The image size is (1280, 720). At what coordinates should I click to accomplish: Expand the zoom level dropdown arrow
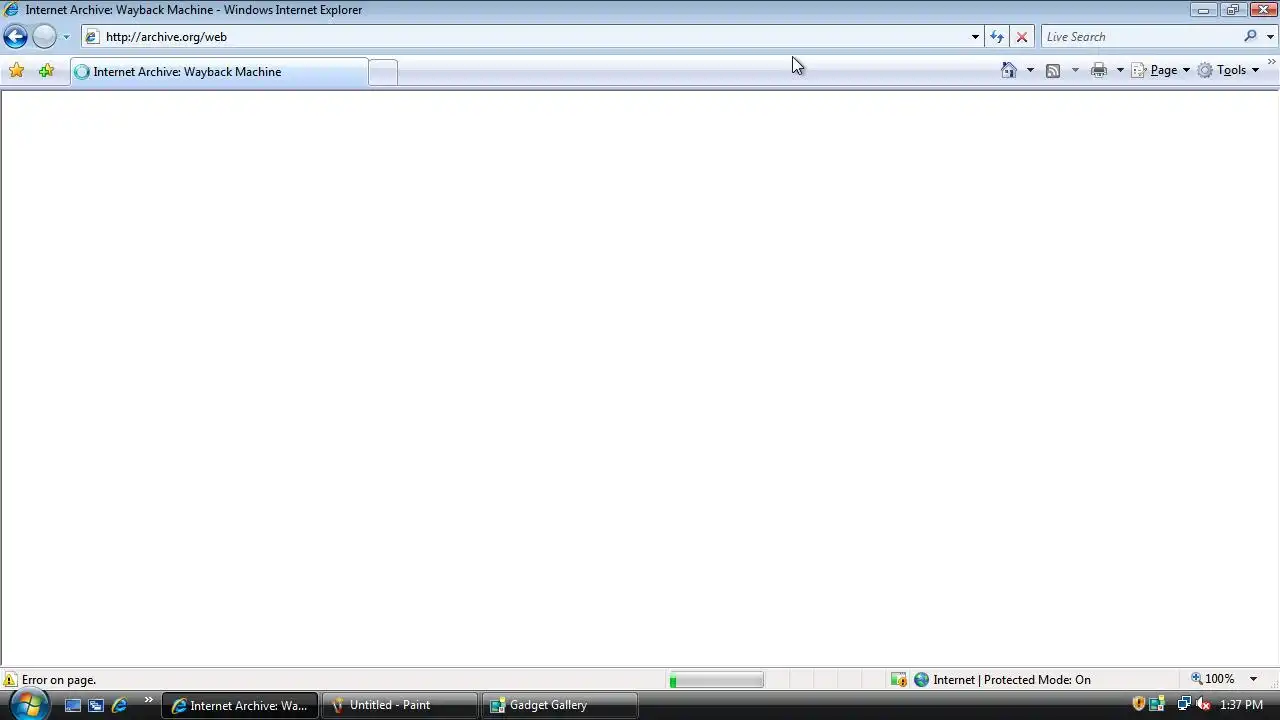pyautogui.click(x=1253, y=680)
